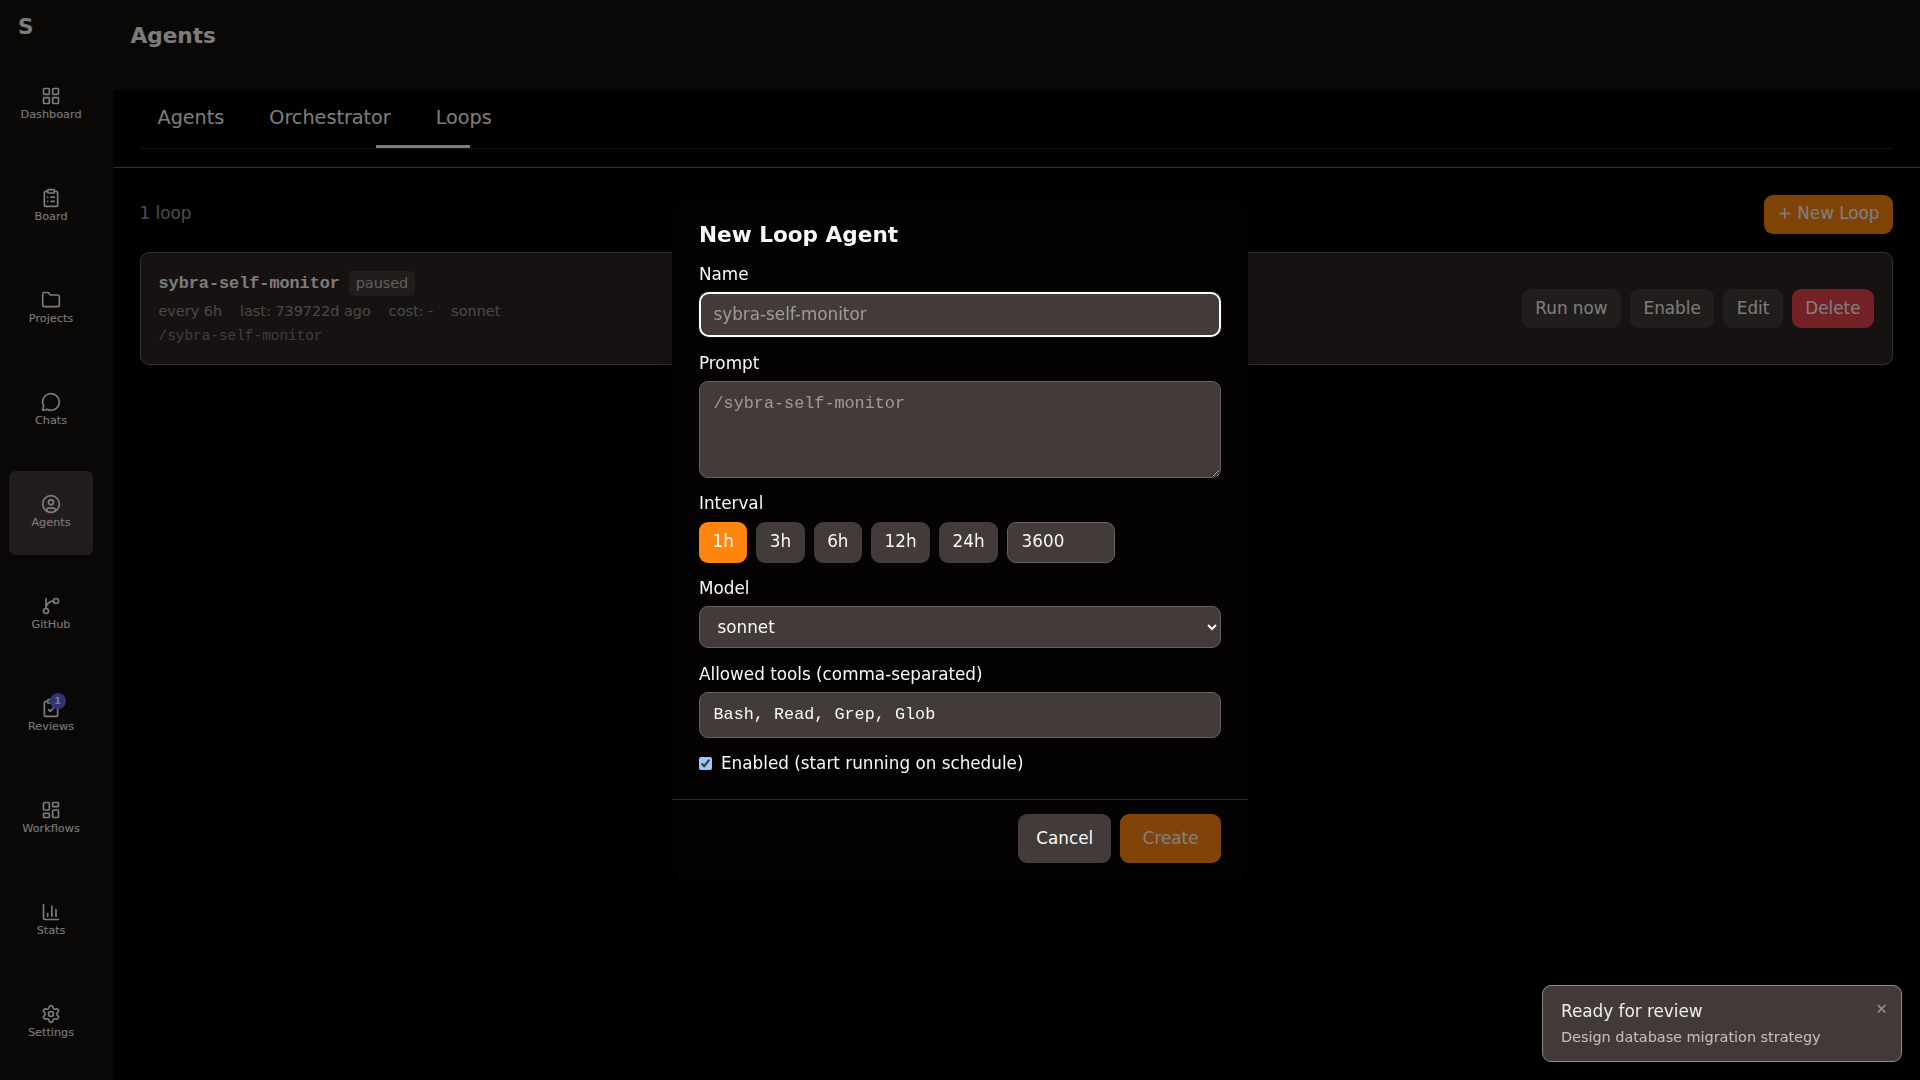The image size is (1920, 1080).
Task: Select the 12h interval option
Action: coord(900,542)
